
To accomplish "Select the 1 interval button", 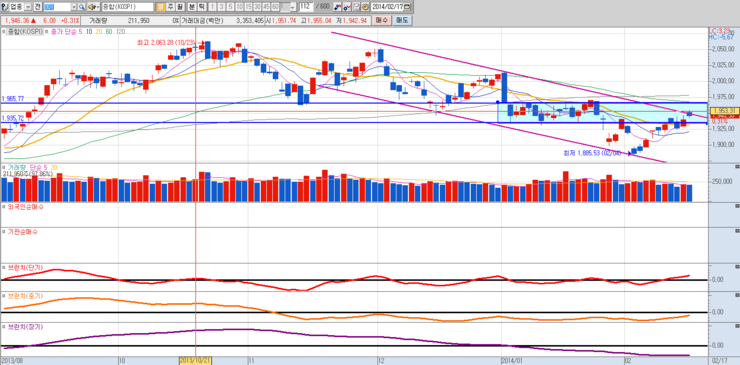I will (212, 7).
